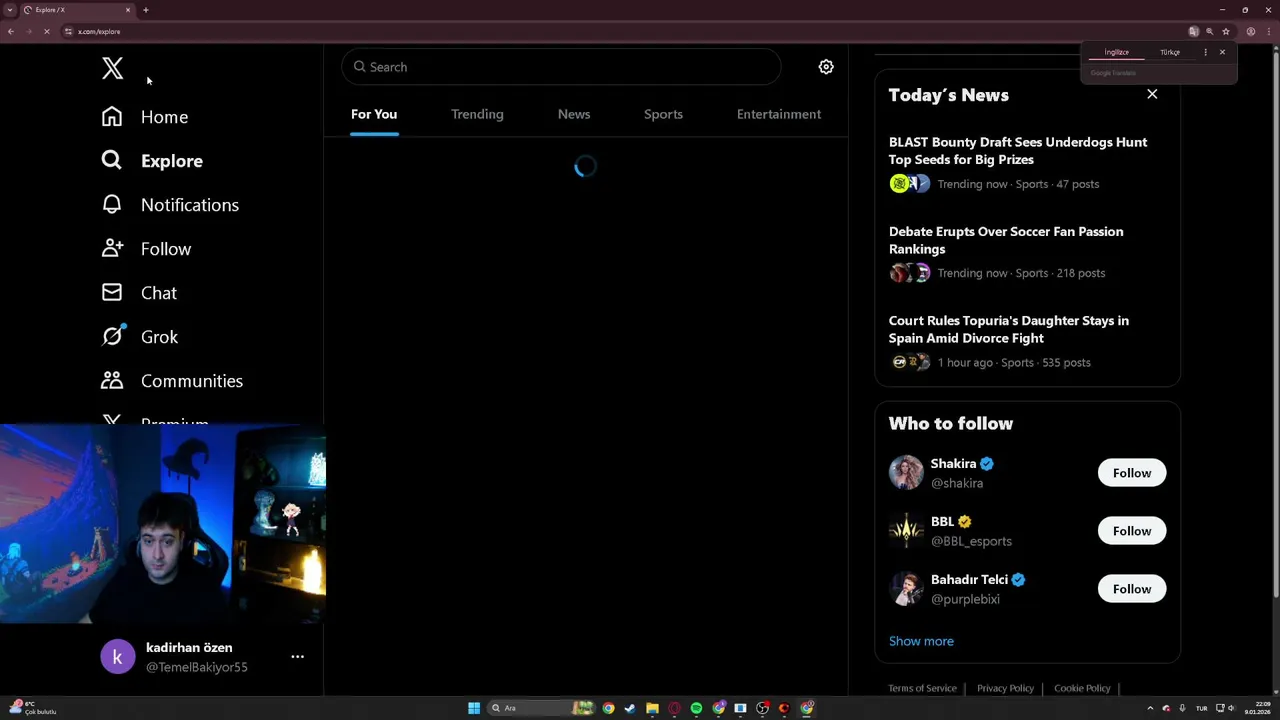Open Communities in the sidebar
The image size is (1280, 720).
point(172,381)
